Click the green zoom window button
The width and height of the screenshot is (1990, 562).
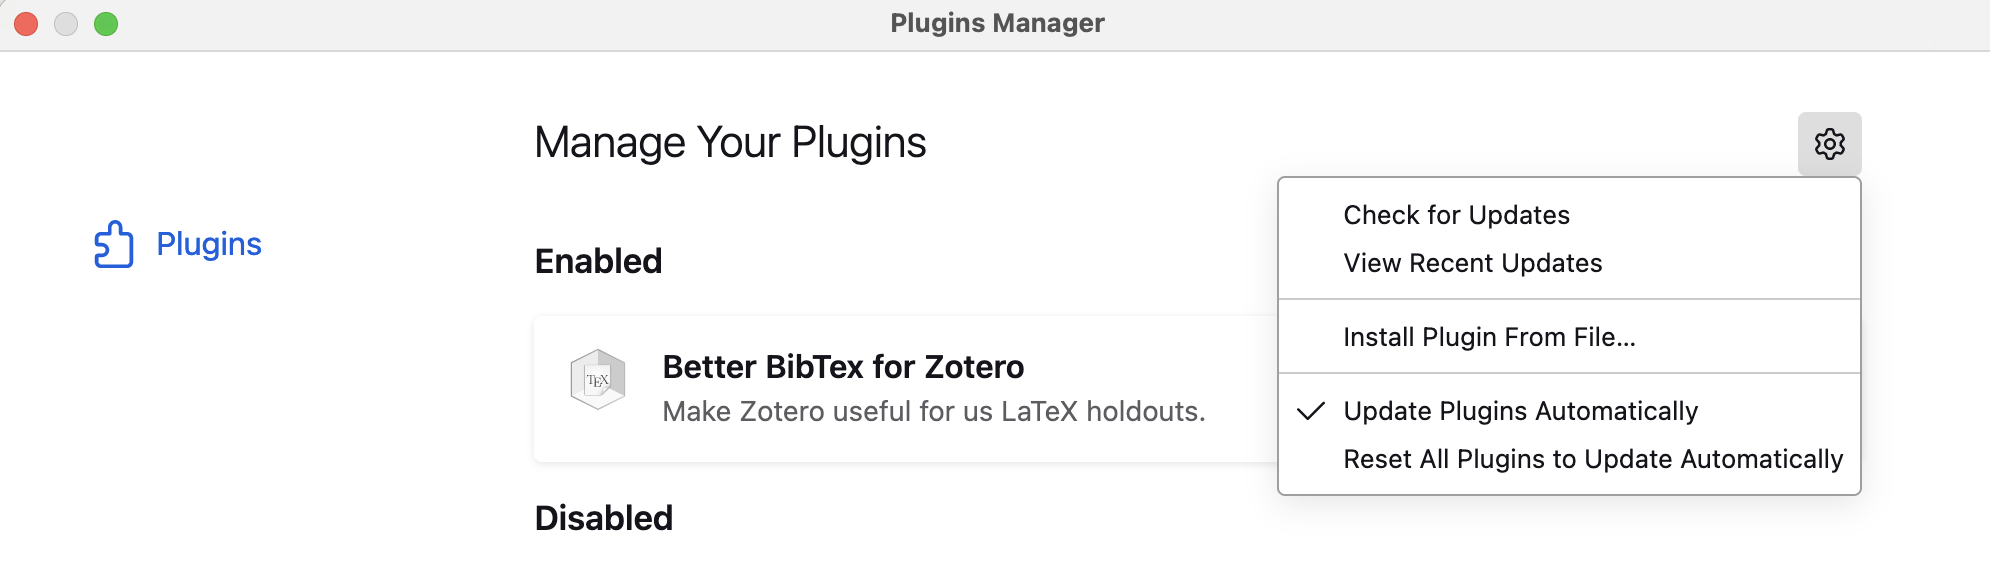point(106,24)
